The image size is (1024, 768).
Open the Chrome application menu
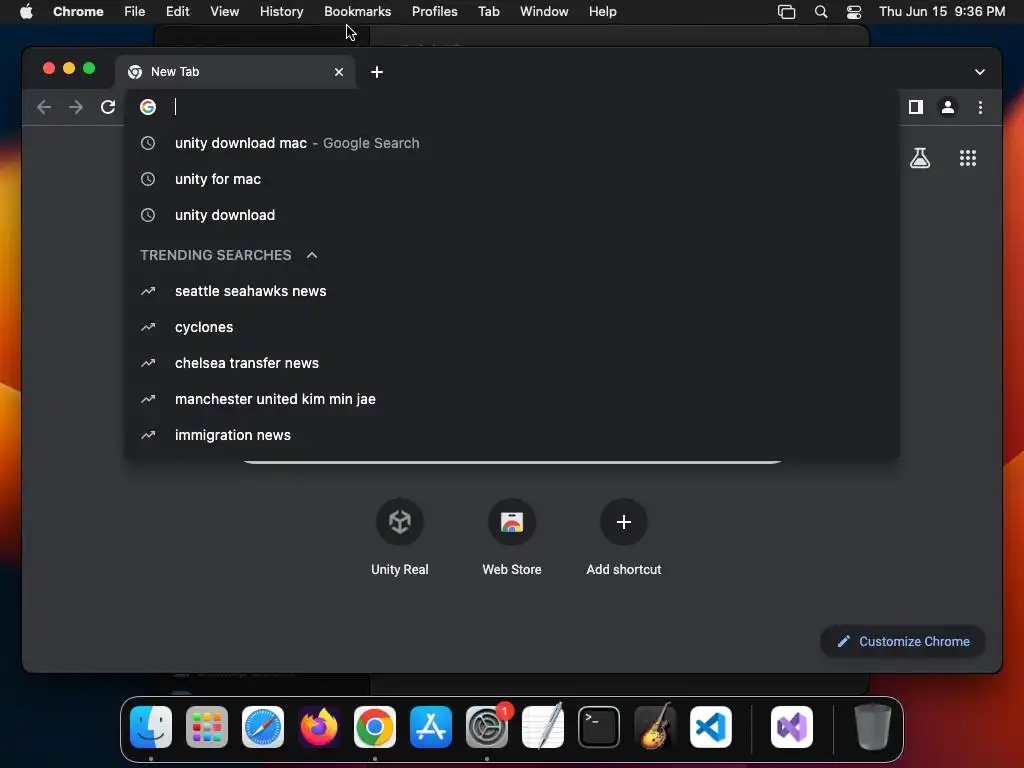tap(78, 12)
